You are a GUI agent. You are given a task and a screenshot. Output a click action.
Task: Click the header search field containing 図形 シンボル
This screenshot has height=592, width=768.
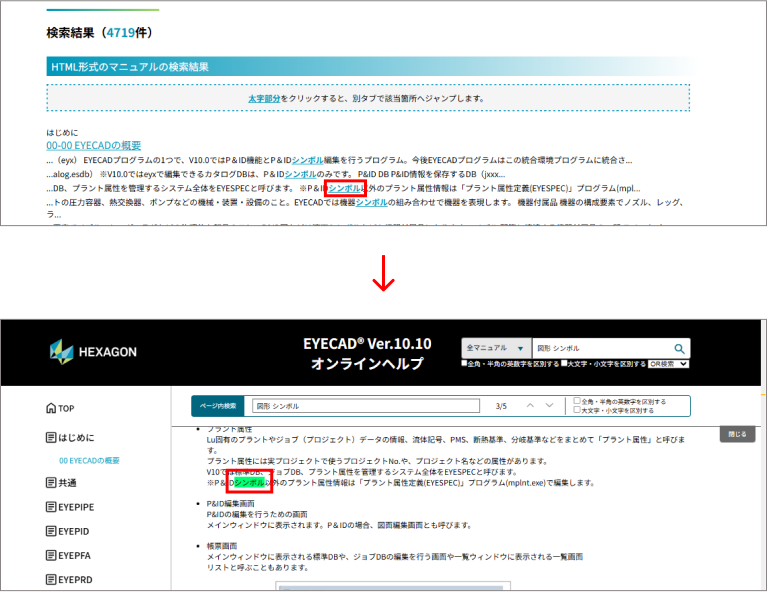[x=600, y=348]
